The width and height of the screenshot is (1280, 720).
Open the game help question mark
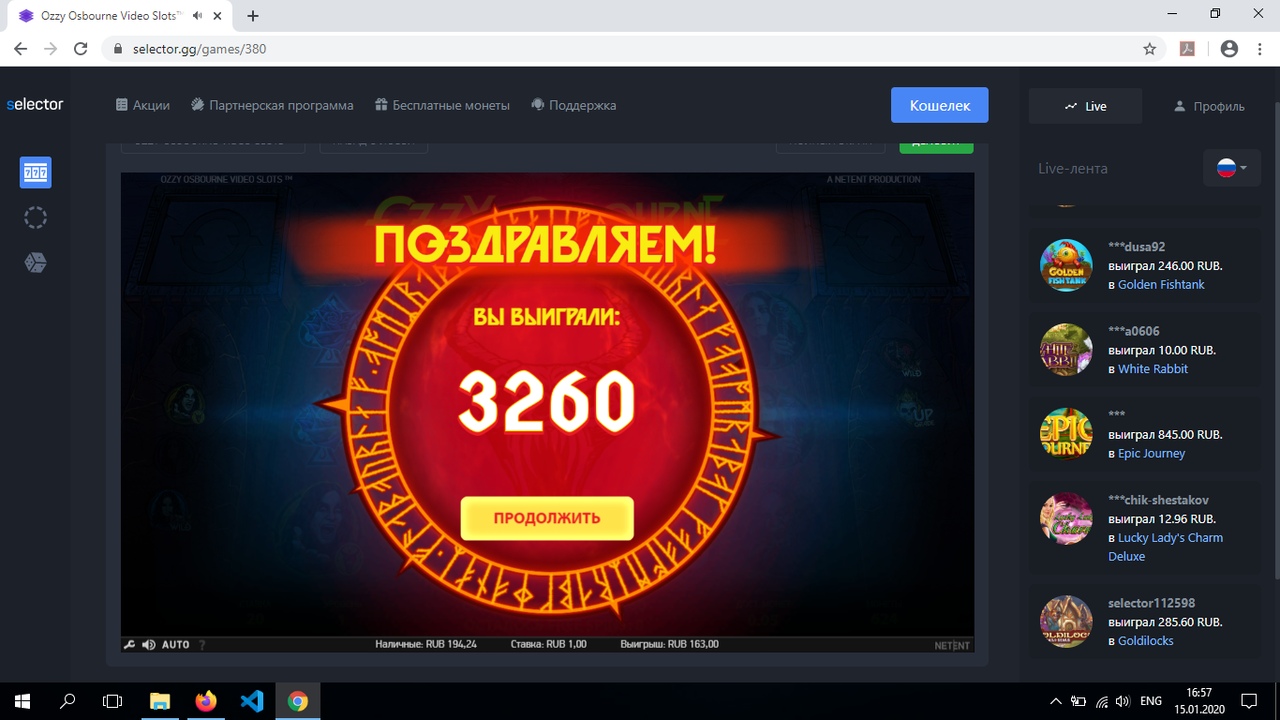pyautogui.click(x=202, y=645)
